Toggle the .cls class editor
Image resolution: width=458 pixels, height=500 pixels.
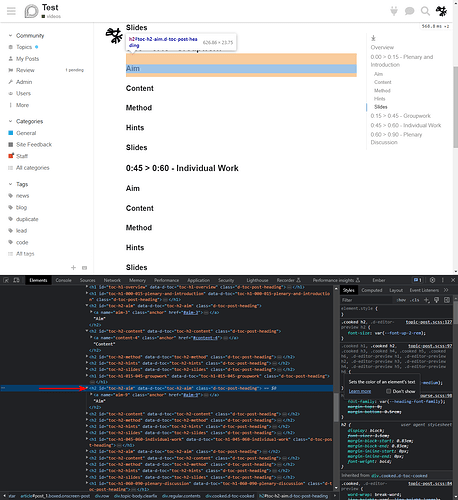415,300
